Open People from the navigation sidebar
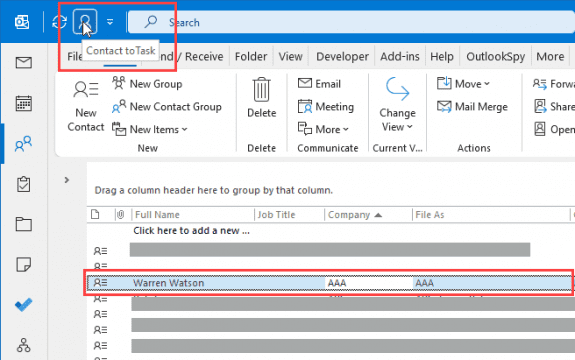Screen dimensions: 575x360 tap(23, 144)
